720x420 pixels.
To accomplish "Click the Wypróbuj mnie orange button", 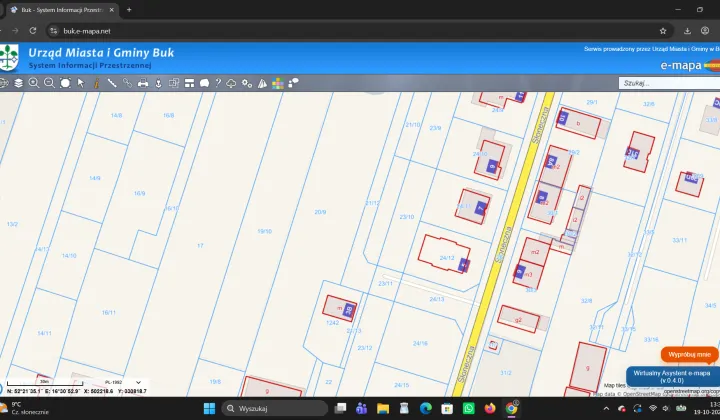I will [689, 354].
